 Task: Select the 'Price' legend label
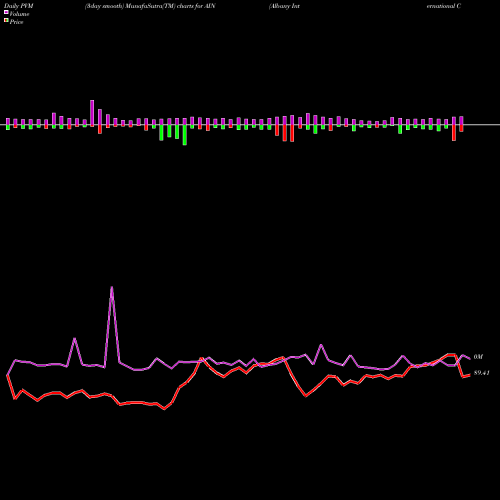16,22
